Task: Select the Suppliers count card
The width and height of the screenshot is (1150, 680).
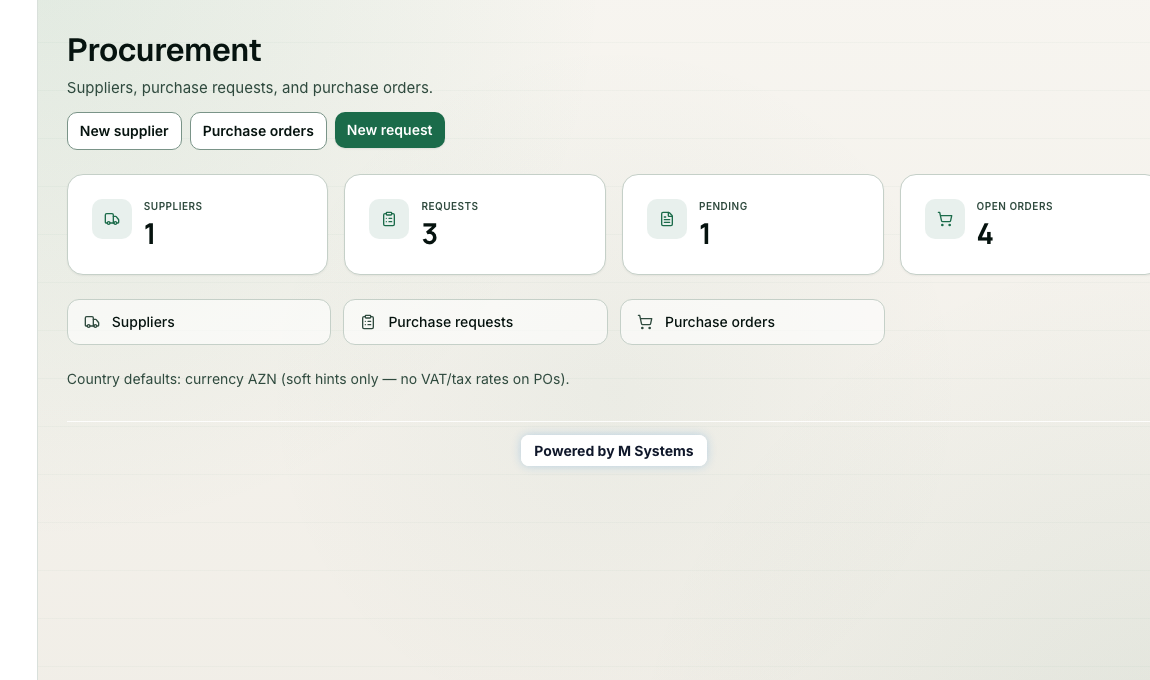Action: 197,224
